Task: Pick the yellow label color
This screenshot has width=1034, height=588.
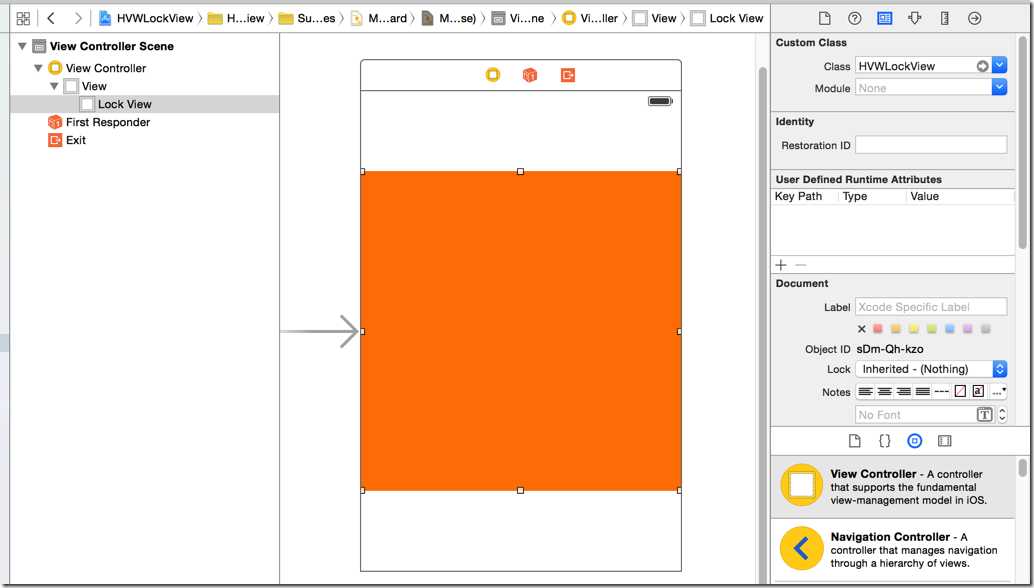Action: pyautogui.click(x=913, y=329)
